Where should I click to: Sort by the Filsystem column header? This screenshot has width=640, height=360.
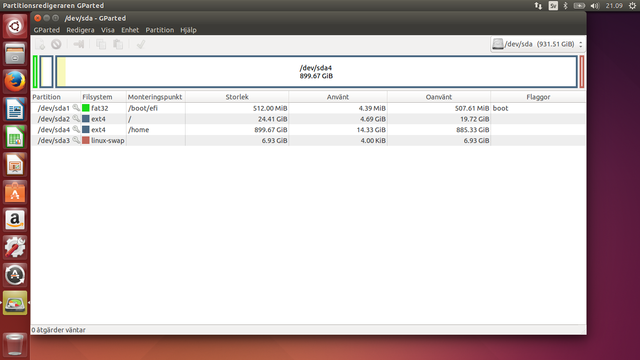tap(103, 97)
